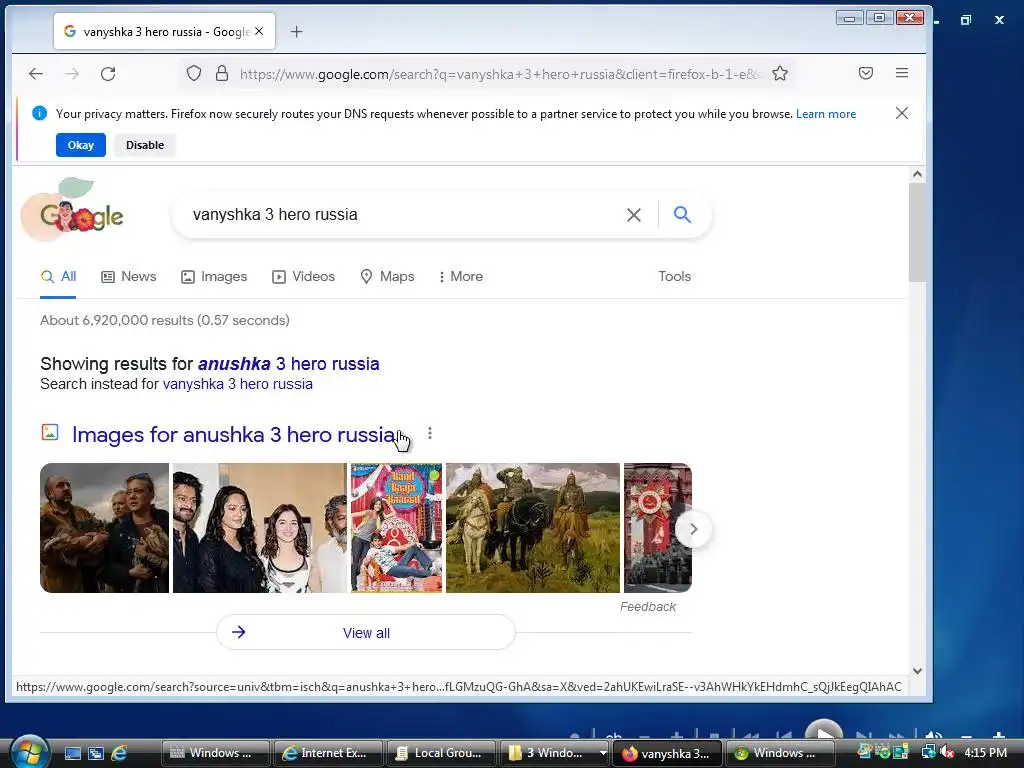Switch to the Images tab
Screen dimensions: 1024x768
[214, 276]
